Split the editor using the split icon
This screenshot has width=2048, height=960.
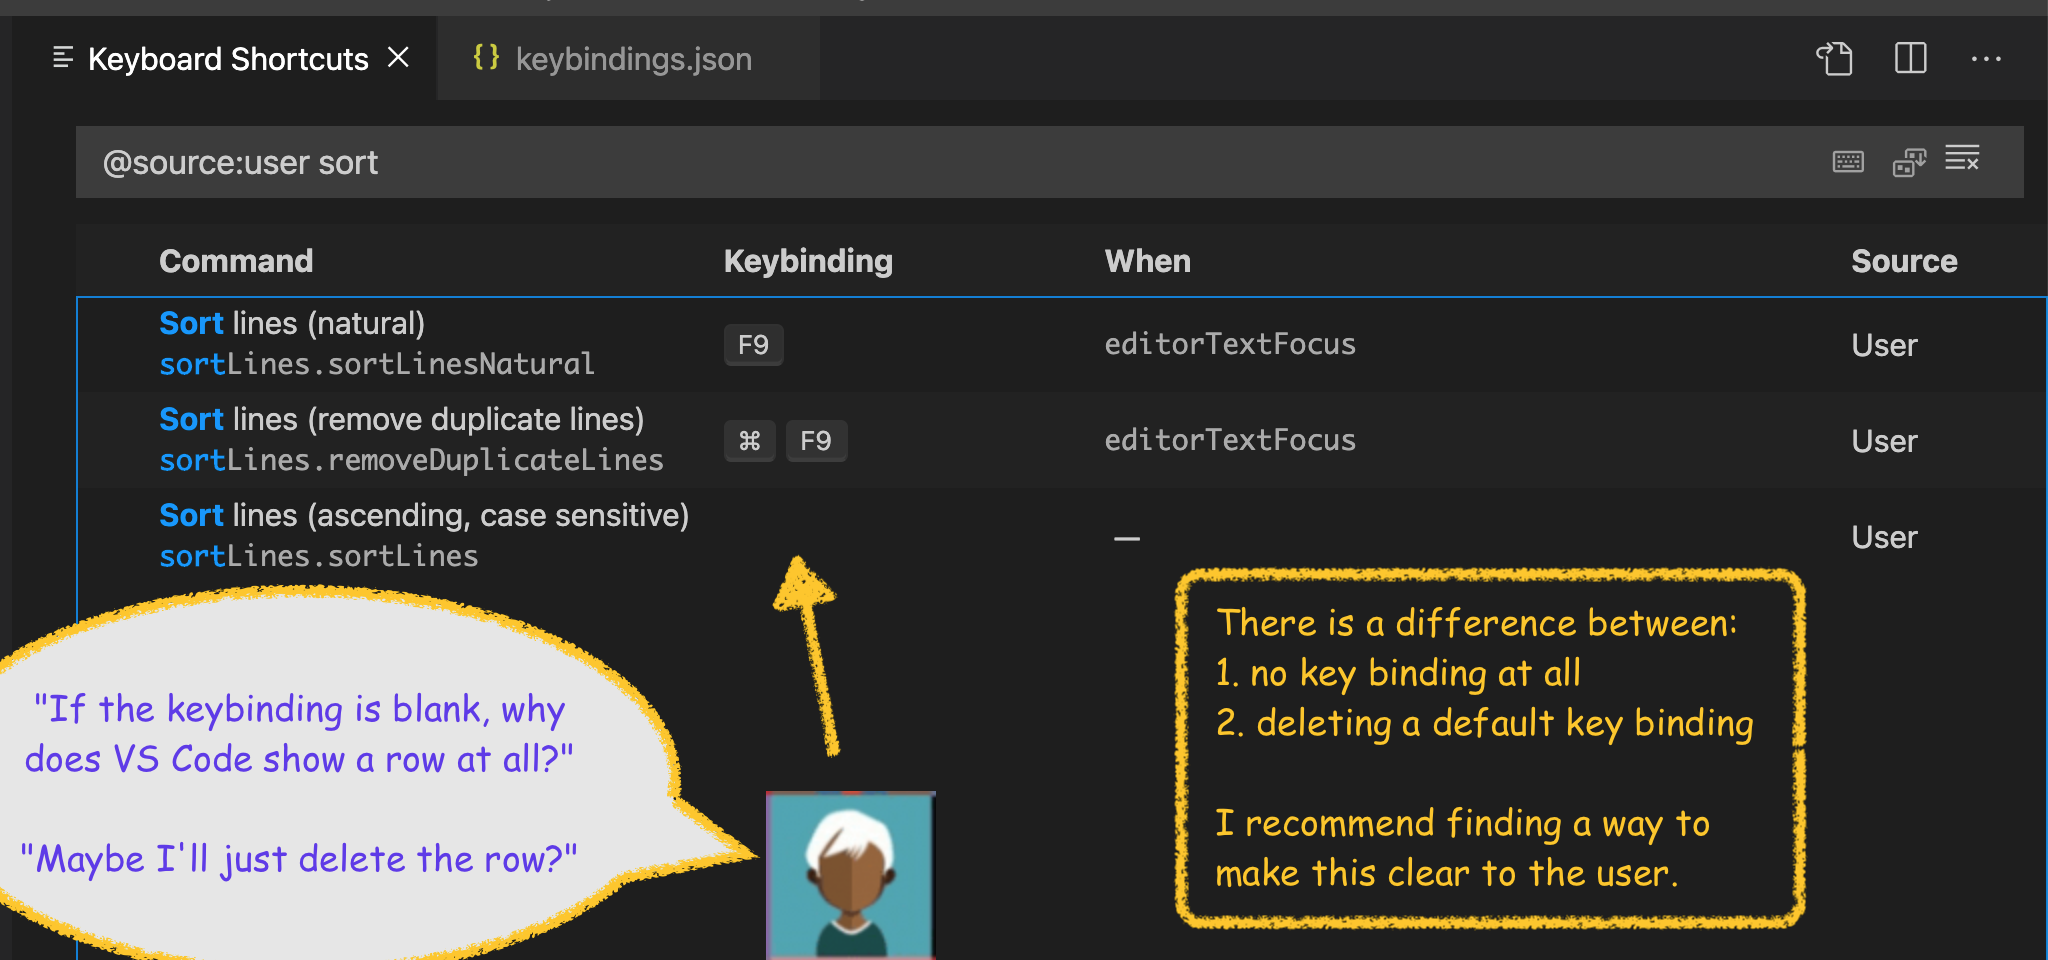click(x=1910, y=59)
